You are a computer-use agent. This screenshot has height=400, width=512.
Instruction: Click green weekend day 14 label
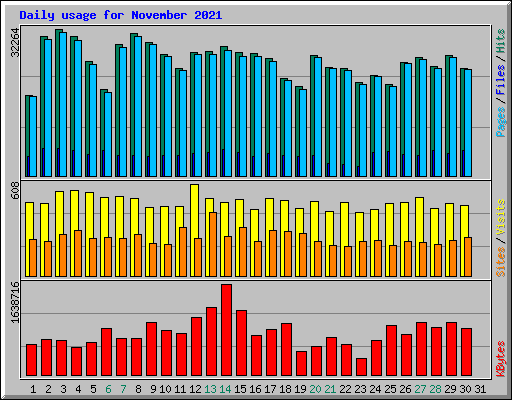coord(225,389)
